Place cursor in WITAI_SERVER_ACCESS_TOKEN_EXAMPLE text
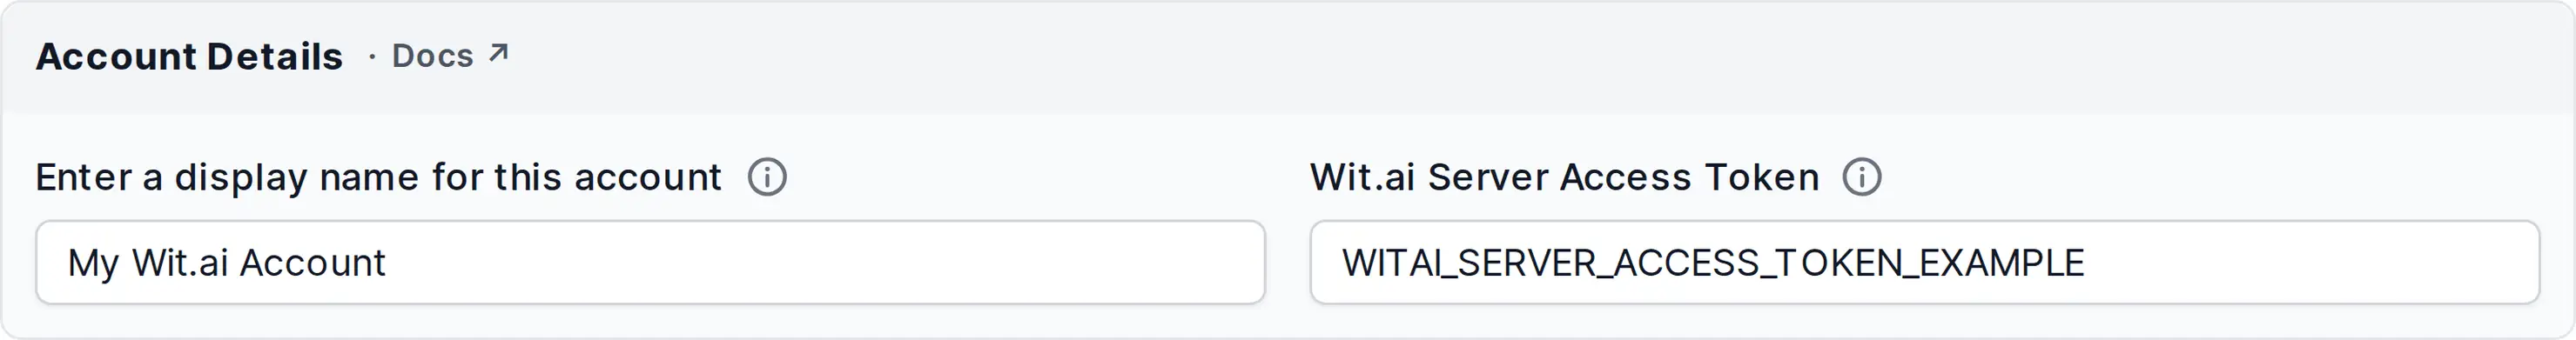This screenshot has width=2576, height=340. click(1713, 263)
